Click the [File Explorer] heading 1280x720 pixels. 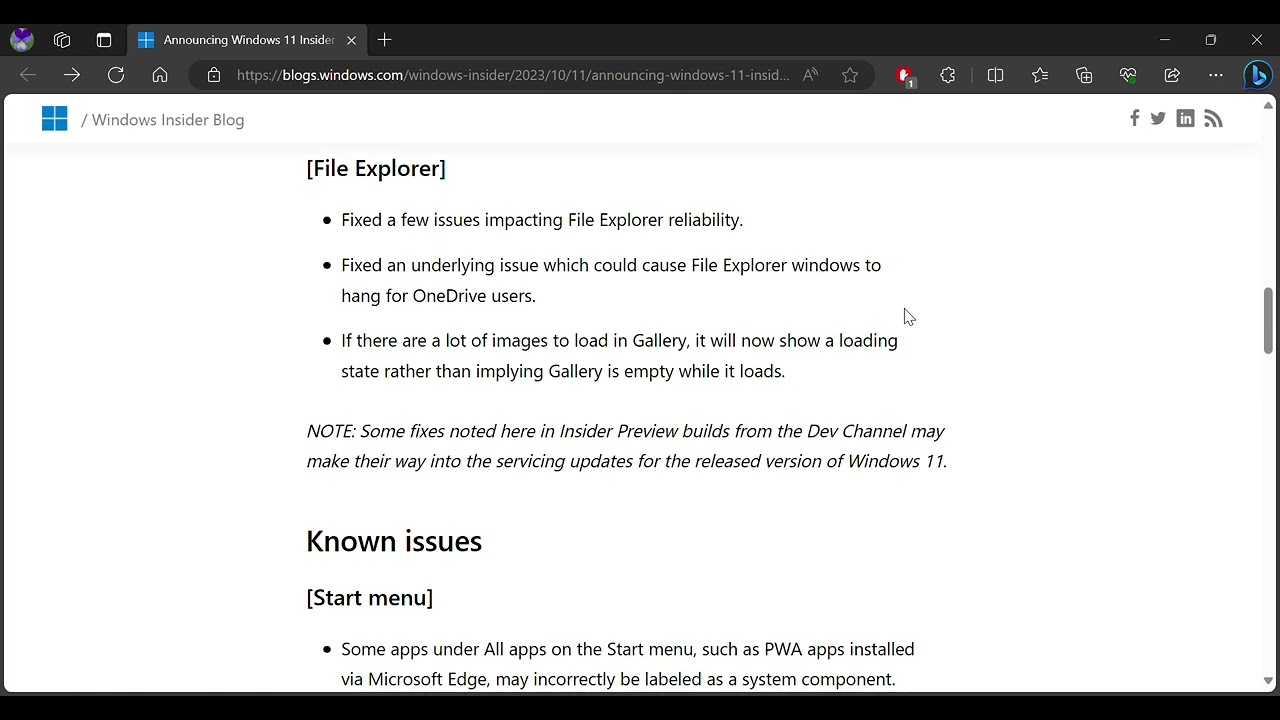pyautogui.click(x=376, y=168)
